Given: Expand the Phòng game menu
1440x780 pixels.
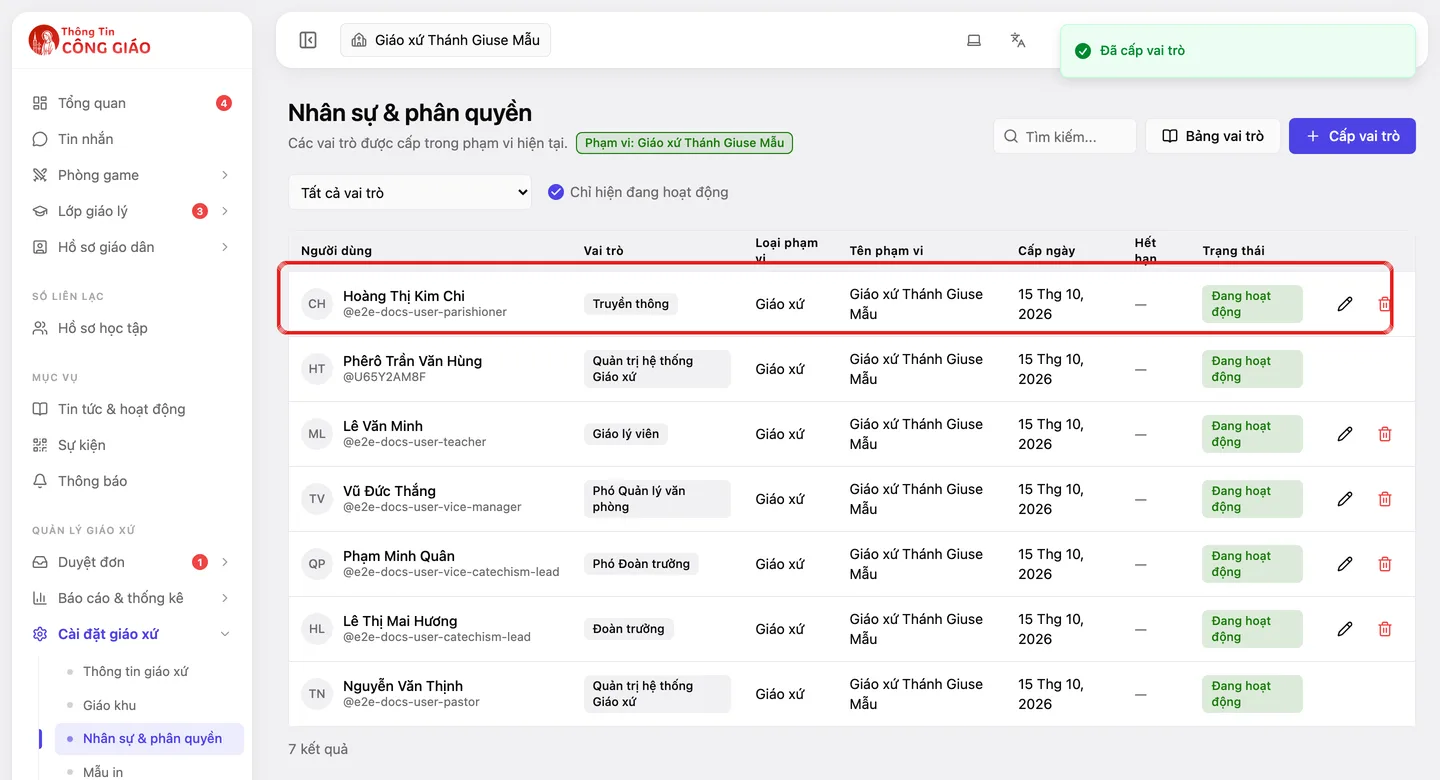Looking at the screenshot, I should pyautogui.click(x=132, y=175).
